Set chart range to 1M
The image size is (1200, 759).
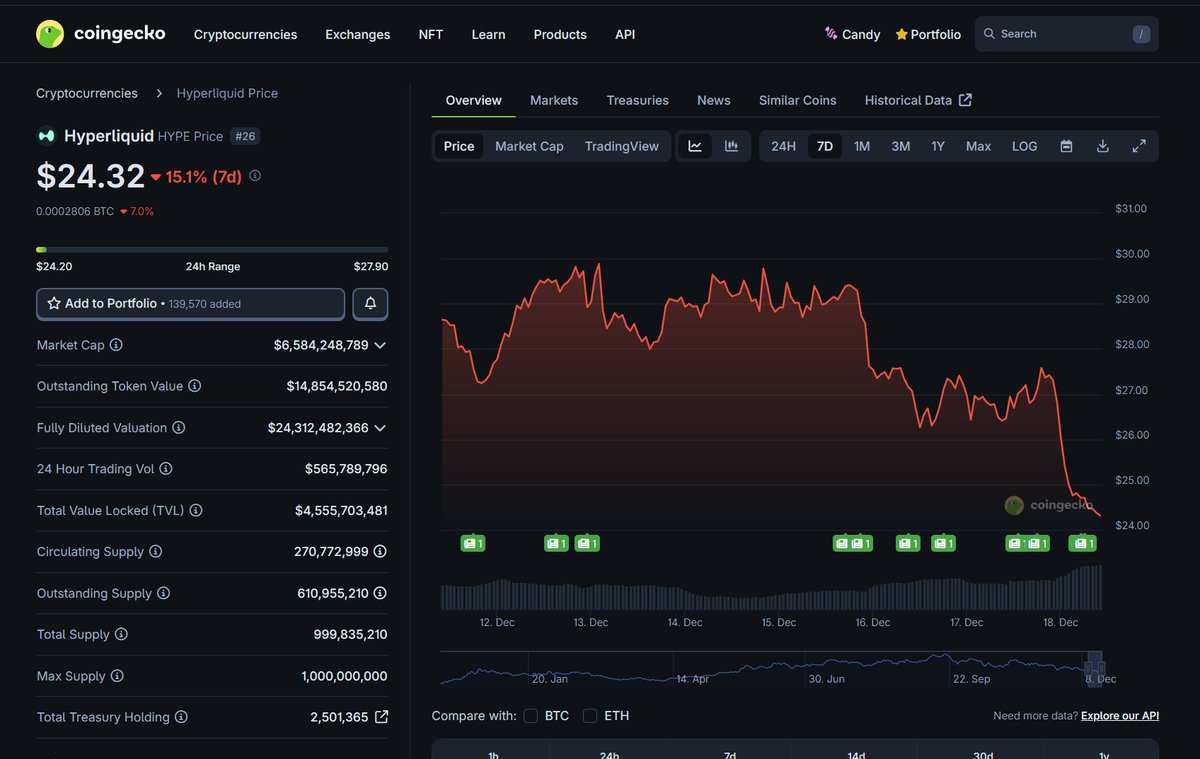[x=862, y=146]
